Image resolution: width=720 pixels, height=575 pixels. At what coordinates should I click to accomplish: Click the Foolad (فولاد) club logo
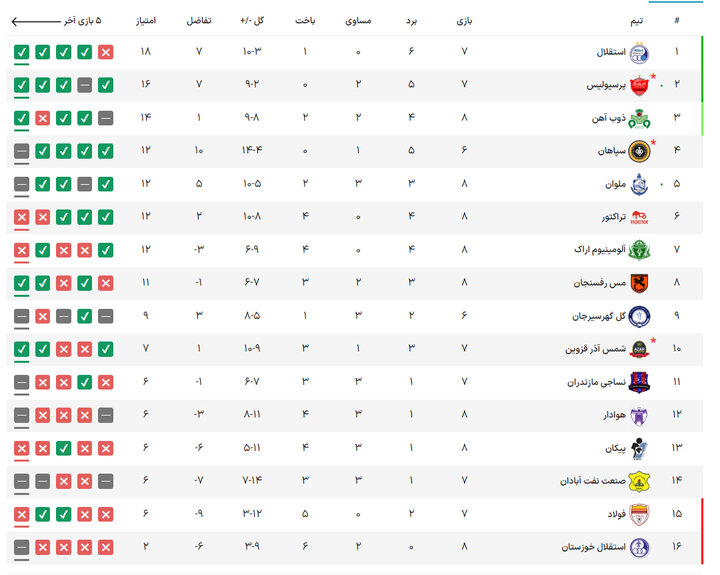point(641,514)
